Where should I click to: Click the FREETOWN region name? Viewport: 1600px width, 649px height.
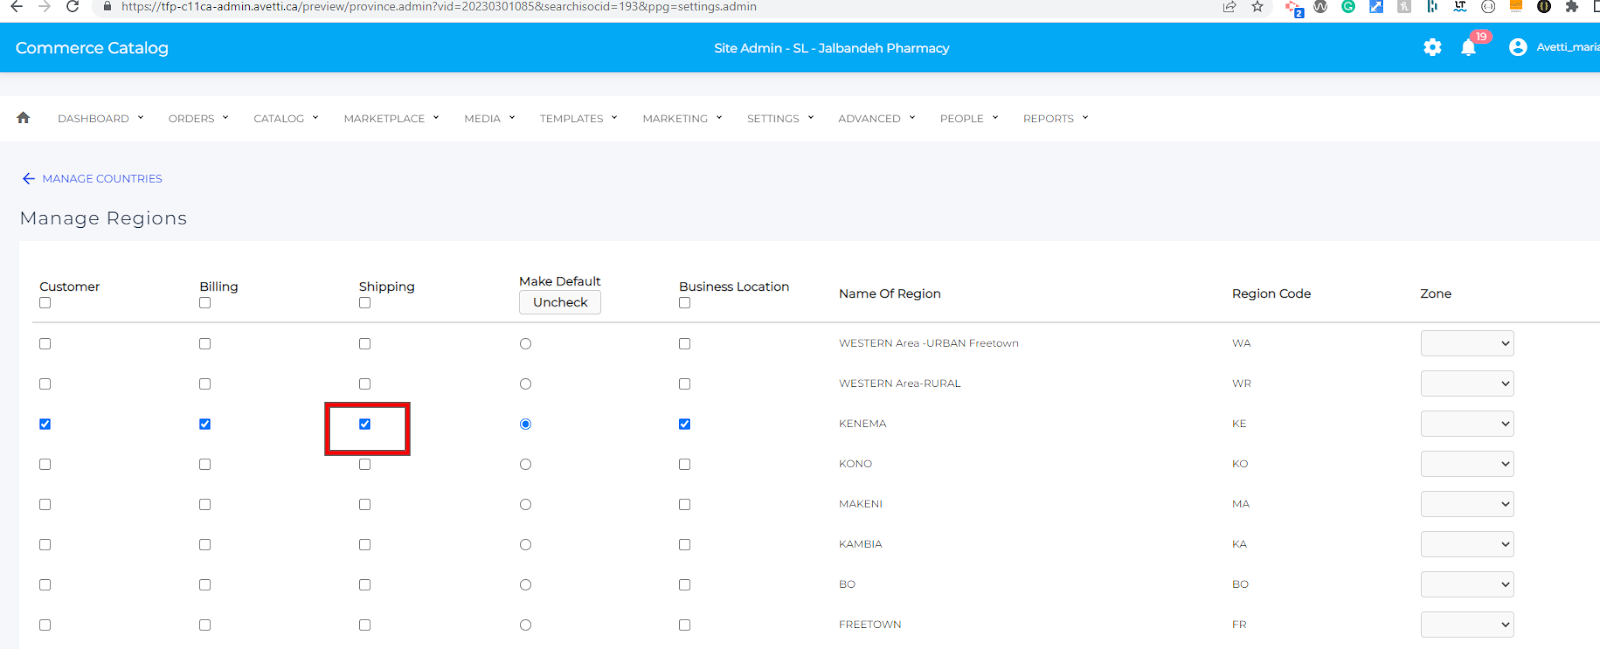click(x=870, y=624)
